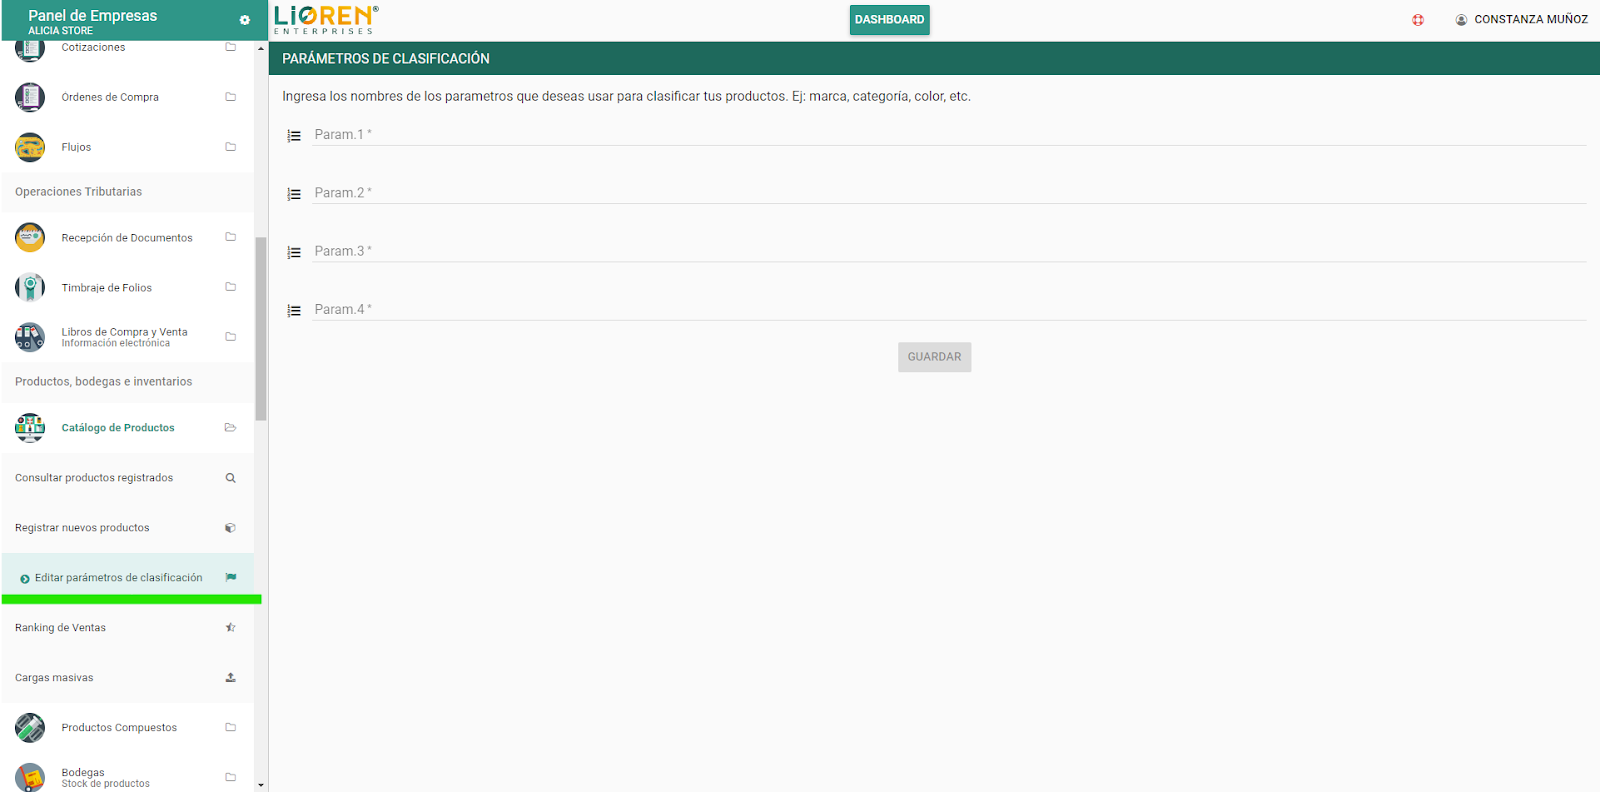The image size is (1600, 792).
Task: Click the Bodegas sidebar icon
Action: [x=30, y=777]
